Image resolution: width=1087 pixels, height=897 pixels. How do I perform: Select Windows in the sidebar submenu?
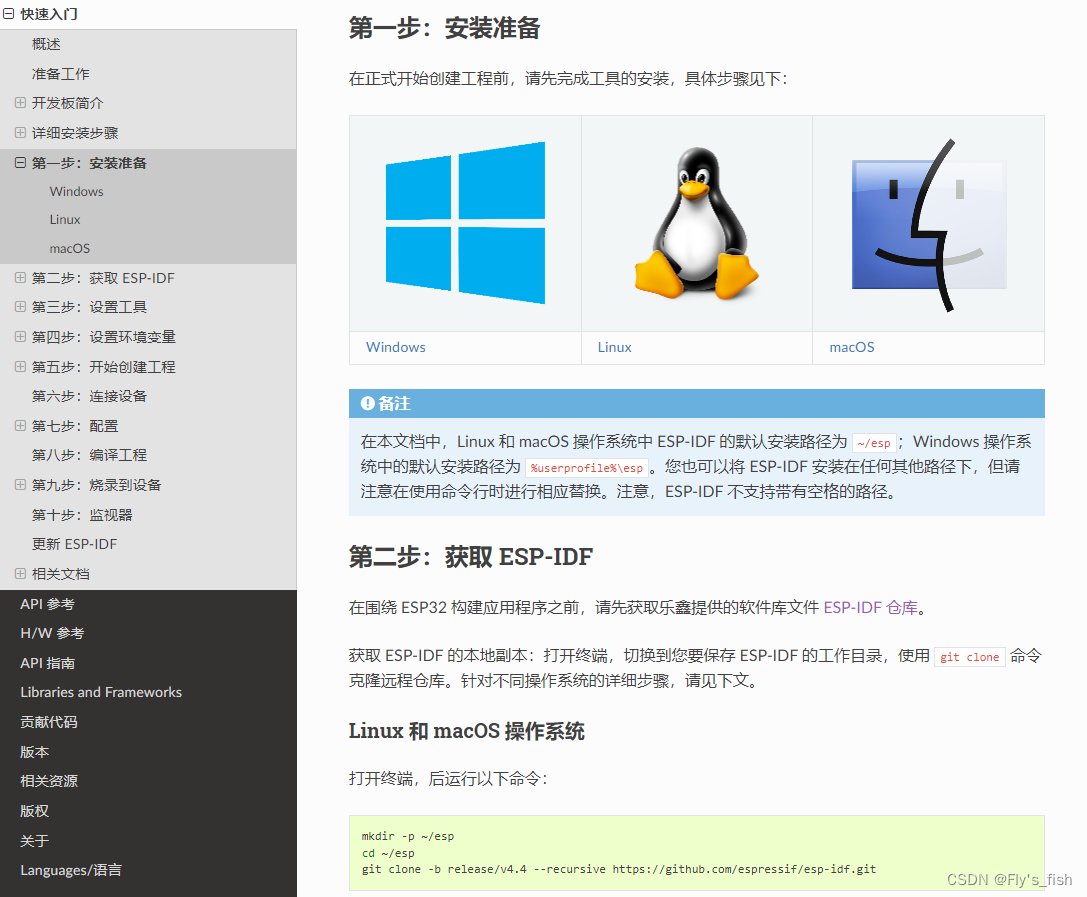point(76,191)
